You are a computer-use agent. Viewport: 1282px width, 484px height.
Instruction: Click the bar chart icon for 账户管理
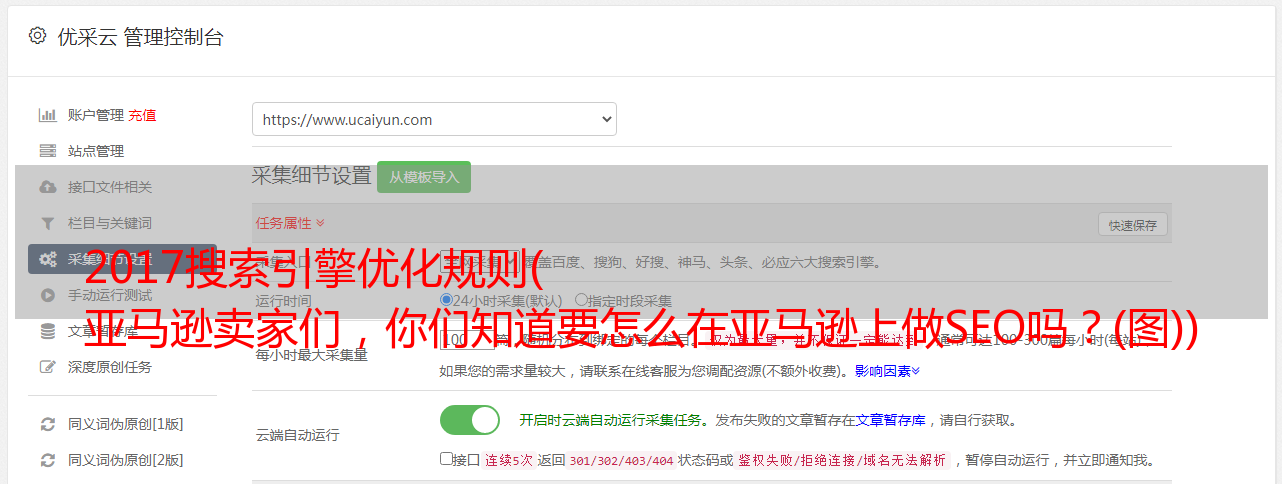coord(47,115)
